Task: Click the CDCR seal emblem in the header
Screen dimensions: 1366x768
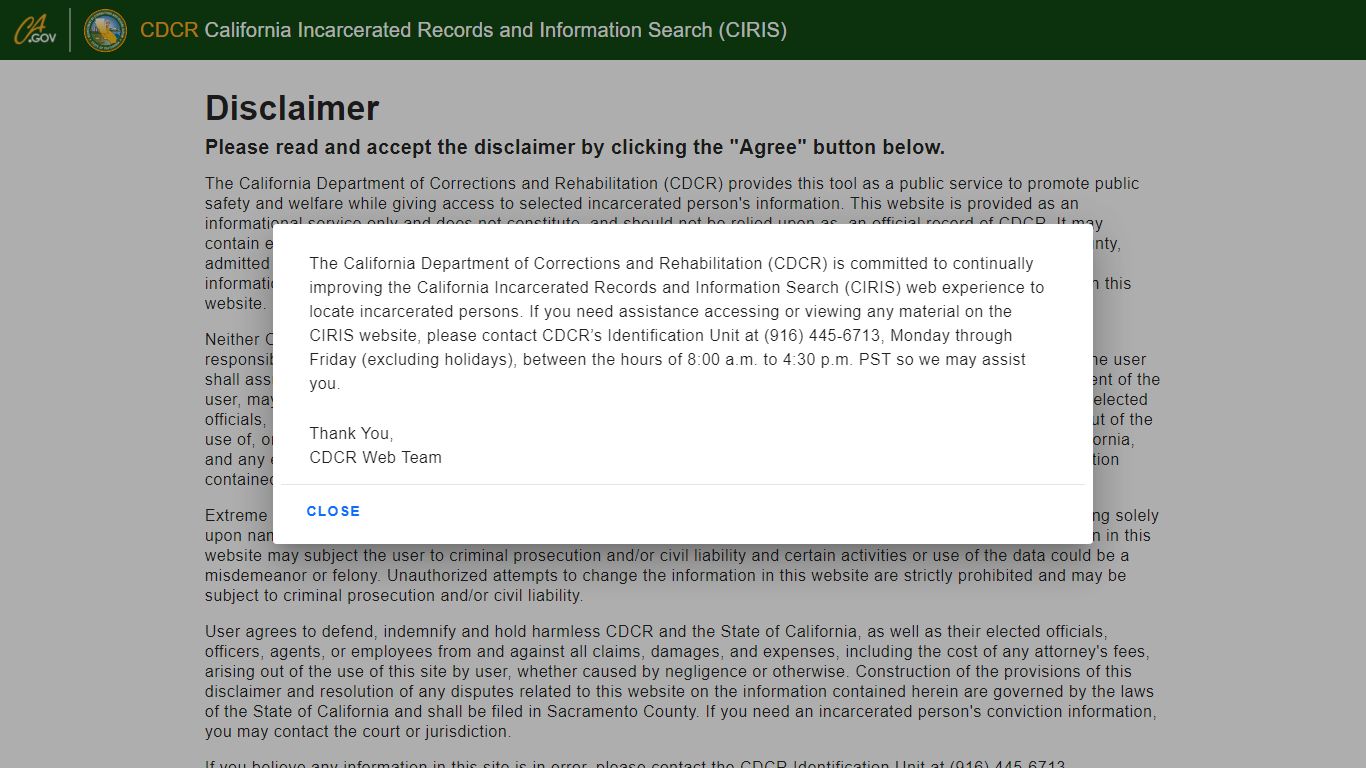Action: (104, 29)
